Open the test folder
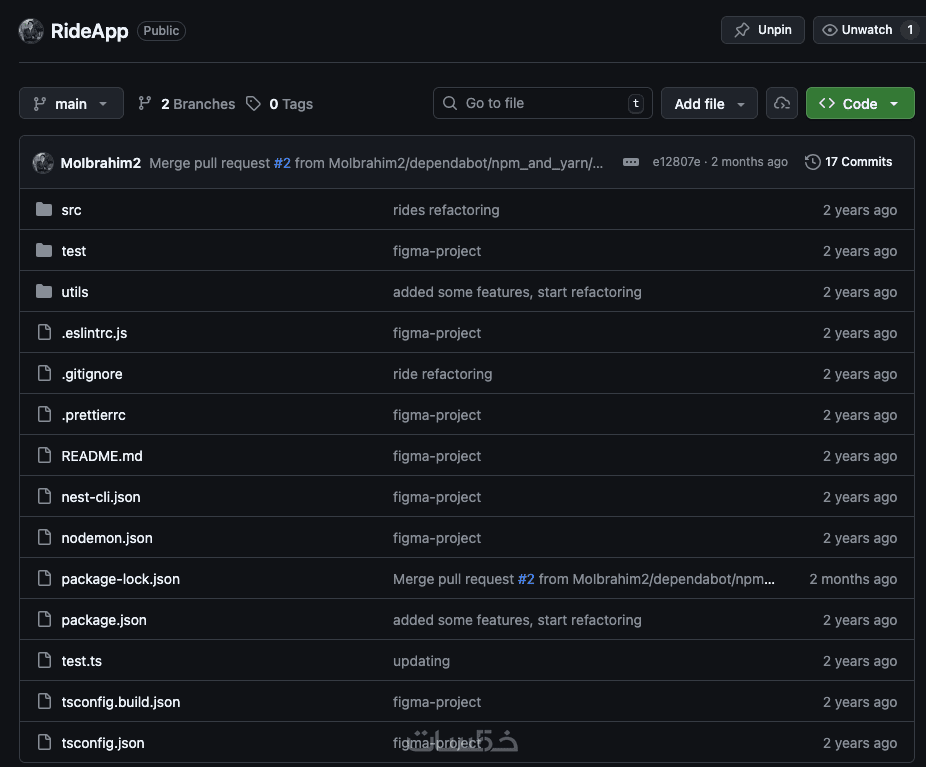 [74, 251]
